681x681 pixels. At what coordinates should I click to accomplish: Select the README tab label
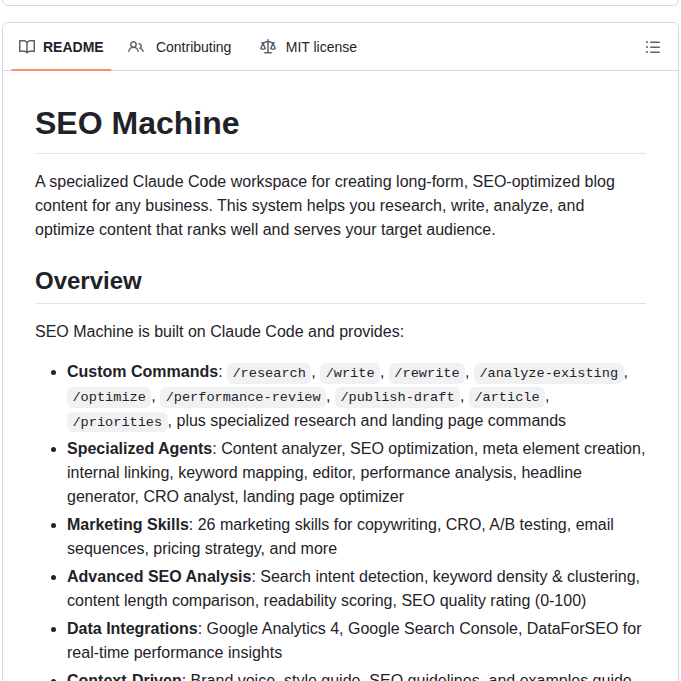73,47
